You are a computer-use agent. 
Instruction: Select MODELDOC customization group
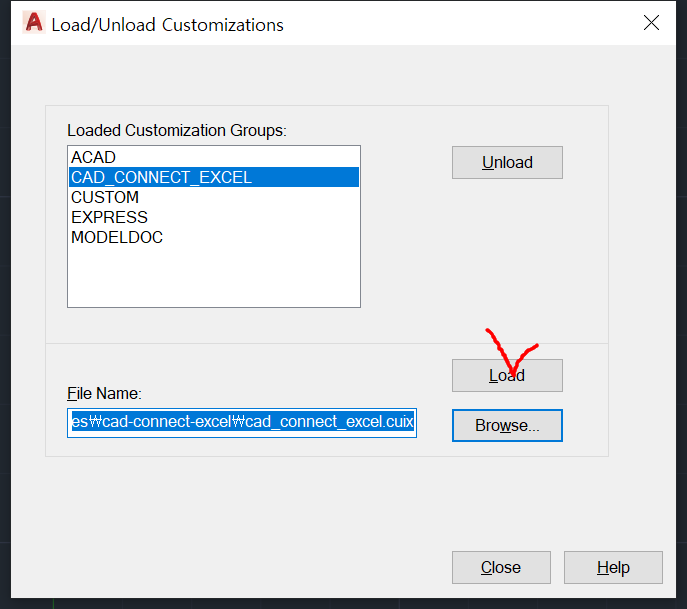(214, 237)
